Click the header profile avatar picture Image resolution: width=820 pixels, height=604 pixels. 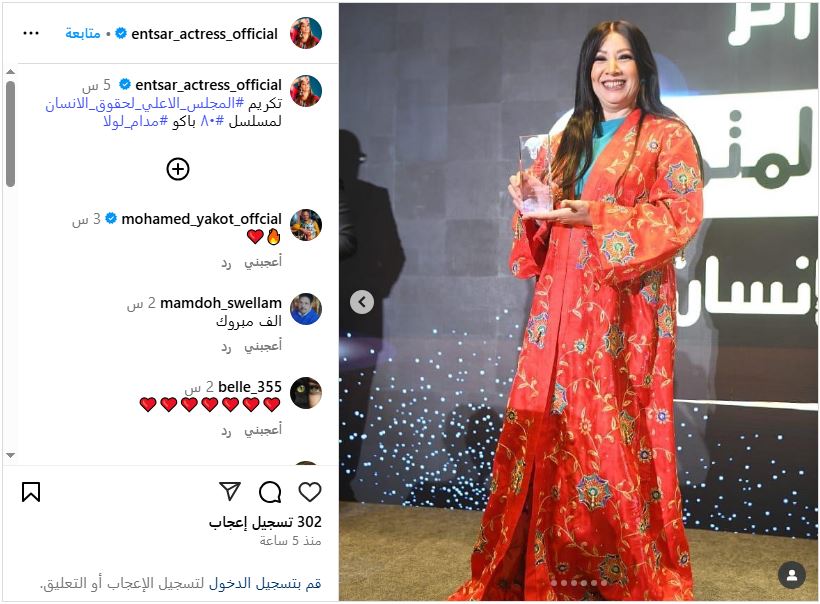[x=305, y=33]
